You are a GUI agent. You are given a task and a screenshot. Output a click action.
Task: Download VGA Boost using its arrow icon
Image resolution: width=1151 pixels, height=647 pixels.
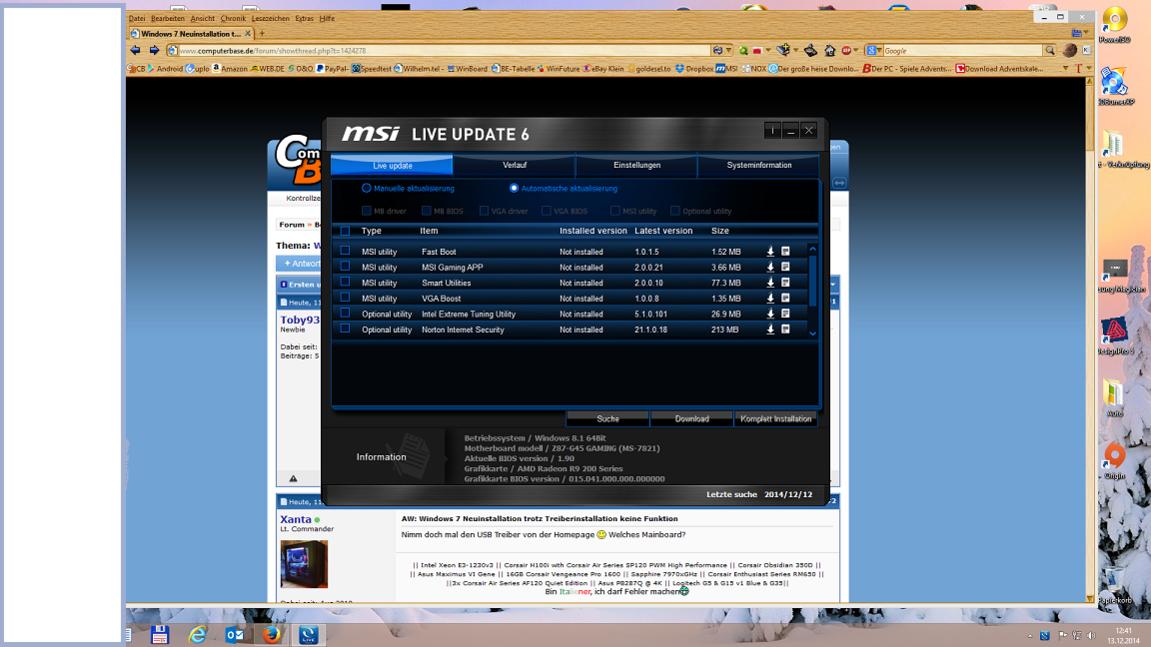(770, 297)
